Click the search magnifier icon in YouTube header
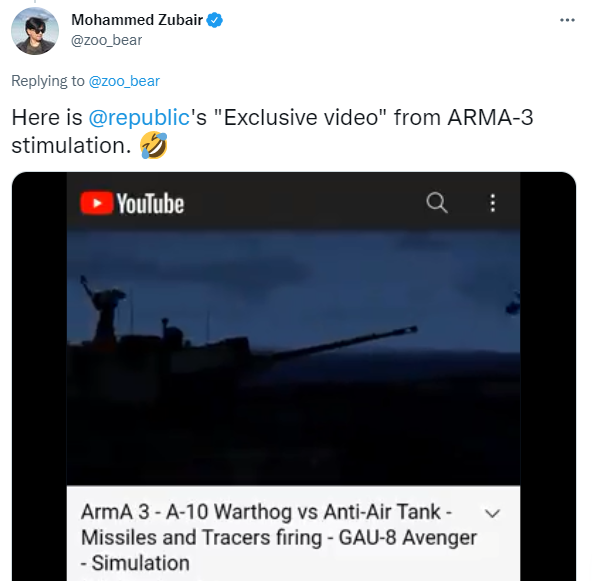 (437, 203)
